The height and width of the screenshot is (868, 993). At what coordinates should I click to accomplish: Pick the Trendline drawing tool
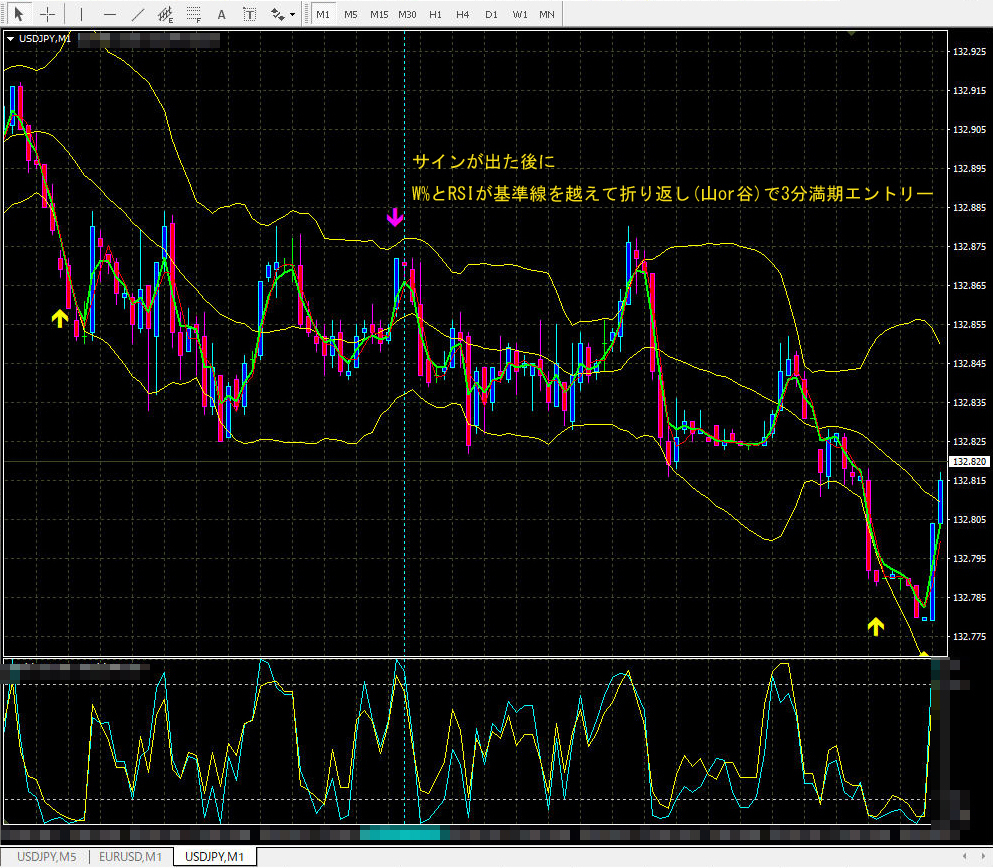click(137, 14)
